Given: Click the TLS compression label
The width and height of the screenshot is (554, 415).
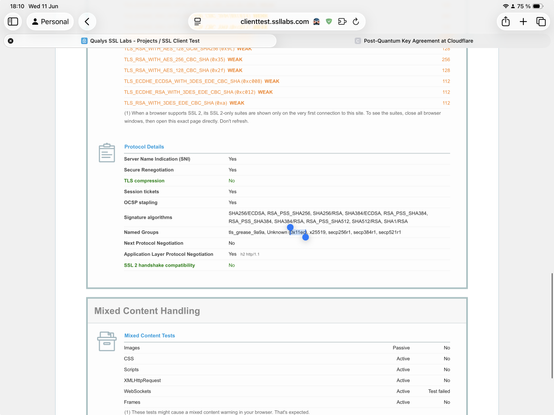Looking at the screenshot, I should [x=144, y=181].
